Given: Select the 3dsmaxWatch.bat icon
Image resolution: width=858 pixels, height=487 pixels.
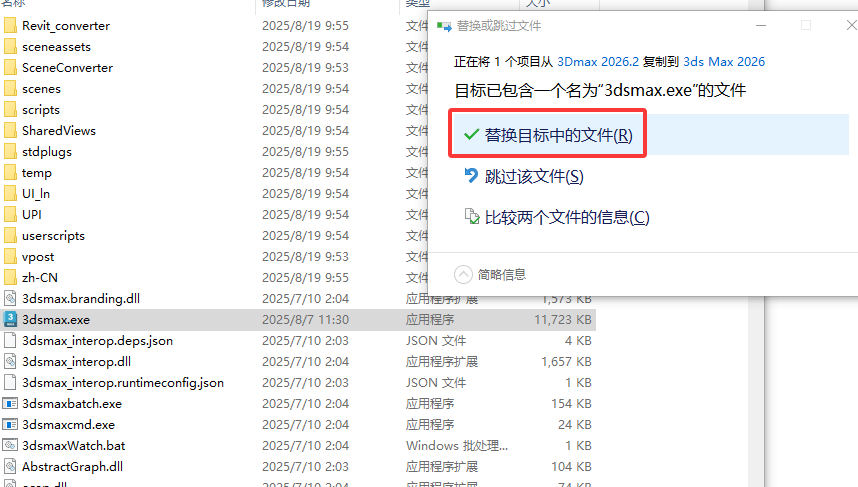Looking at the screenshot, I should click(10, 445).
